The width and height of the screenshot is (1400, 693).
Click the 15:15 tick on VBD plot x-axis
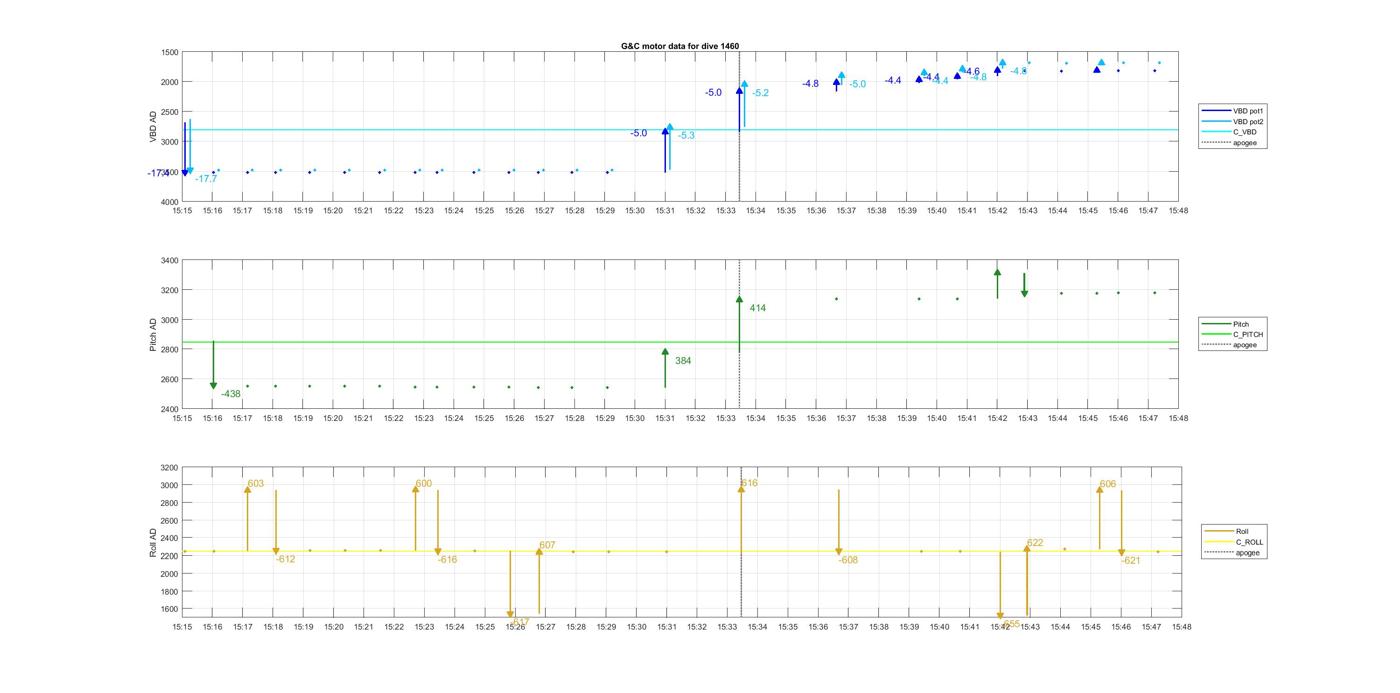pyautogui.click(x=182, y=211)
